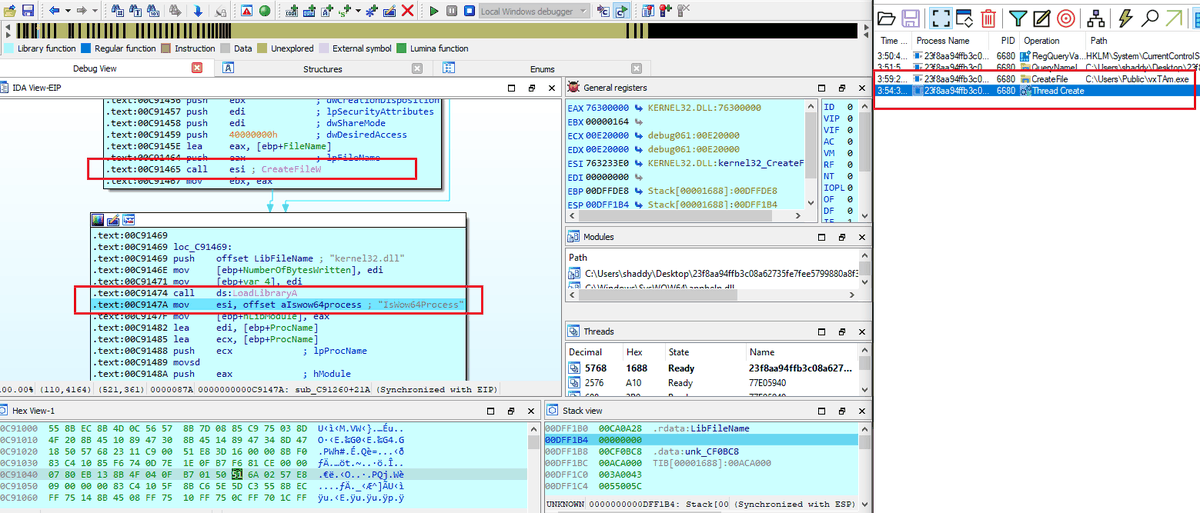Jump back with the left arrow
Screen dimensions: 1200x513
tap(53, 10)
